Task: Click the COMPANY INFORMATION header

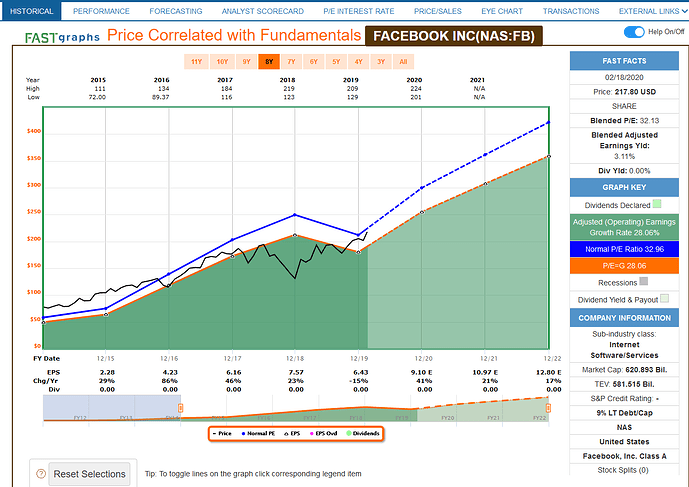Action: coord(624,318)
